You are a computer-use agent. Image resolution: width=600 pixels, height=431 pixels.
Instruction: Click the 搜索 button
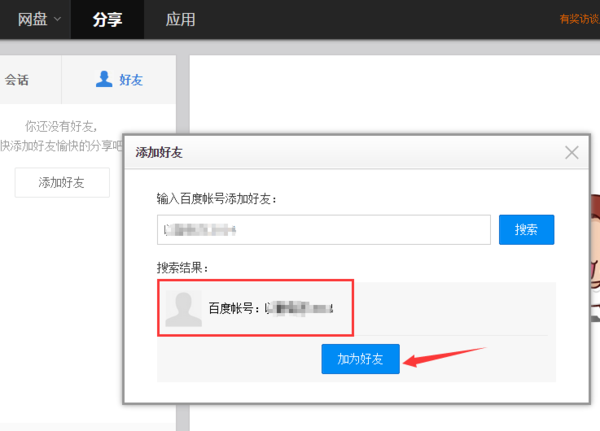point(526,230)
